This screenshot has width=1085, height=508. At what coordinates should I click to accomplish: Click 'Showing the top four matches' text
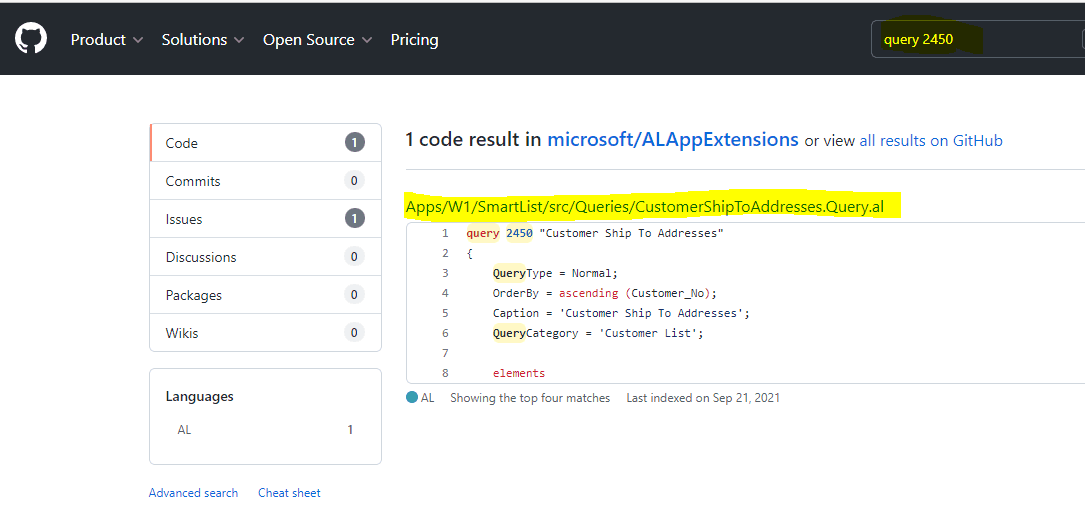coord(530,398)
